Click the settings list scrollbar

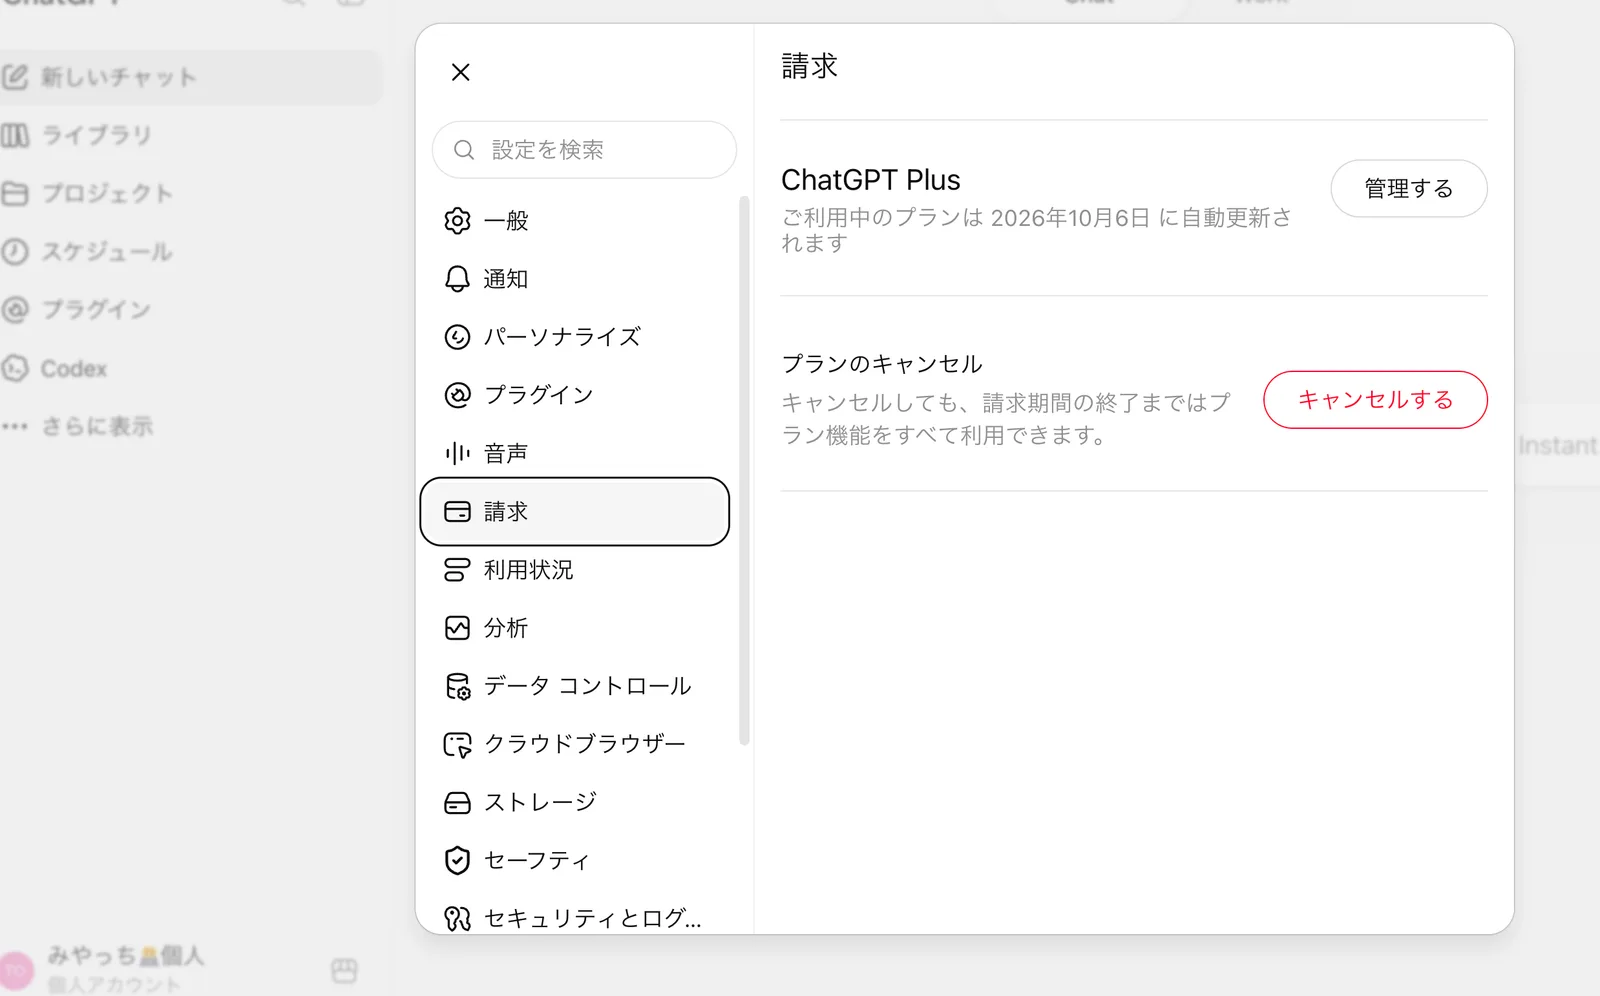[x=744, y=470]
